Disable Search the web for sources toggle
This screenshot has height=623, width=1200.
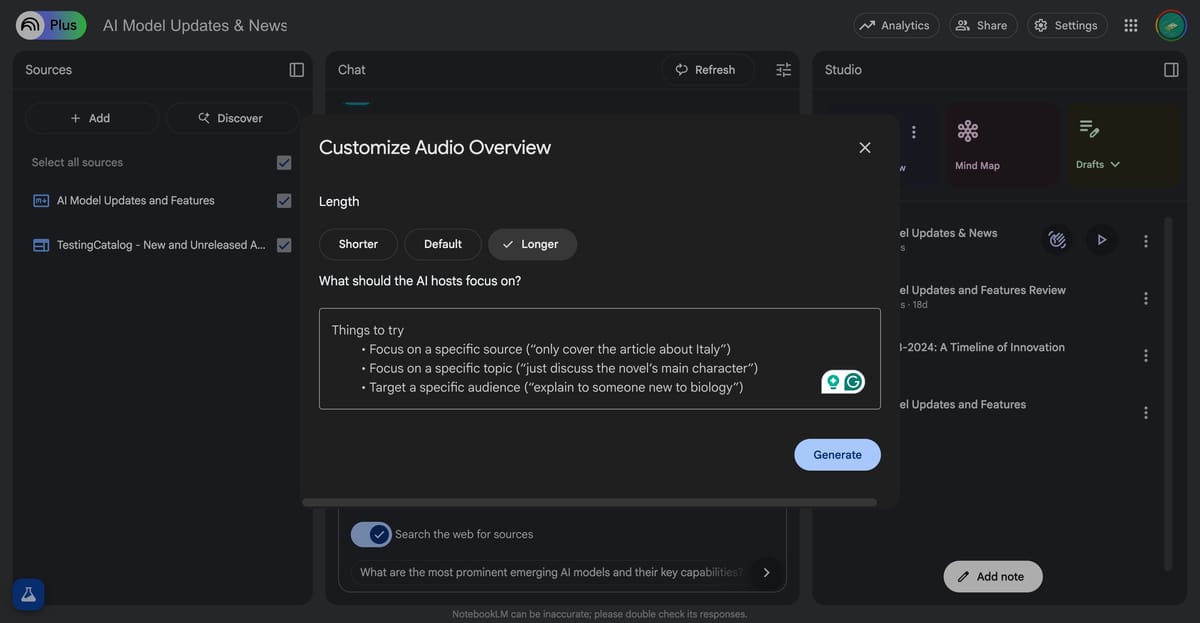tap(370, 534)
